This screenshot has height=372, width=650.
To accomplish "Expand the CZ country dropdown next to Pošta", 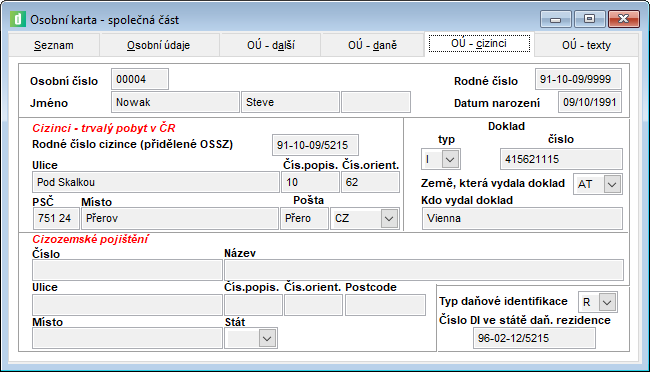I will point(388,219).
